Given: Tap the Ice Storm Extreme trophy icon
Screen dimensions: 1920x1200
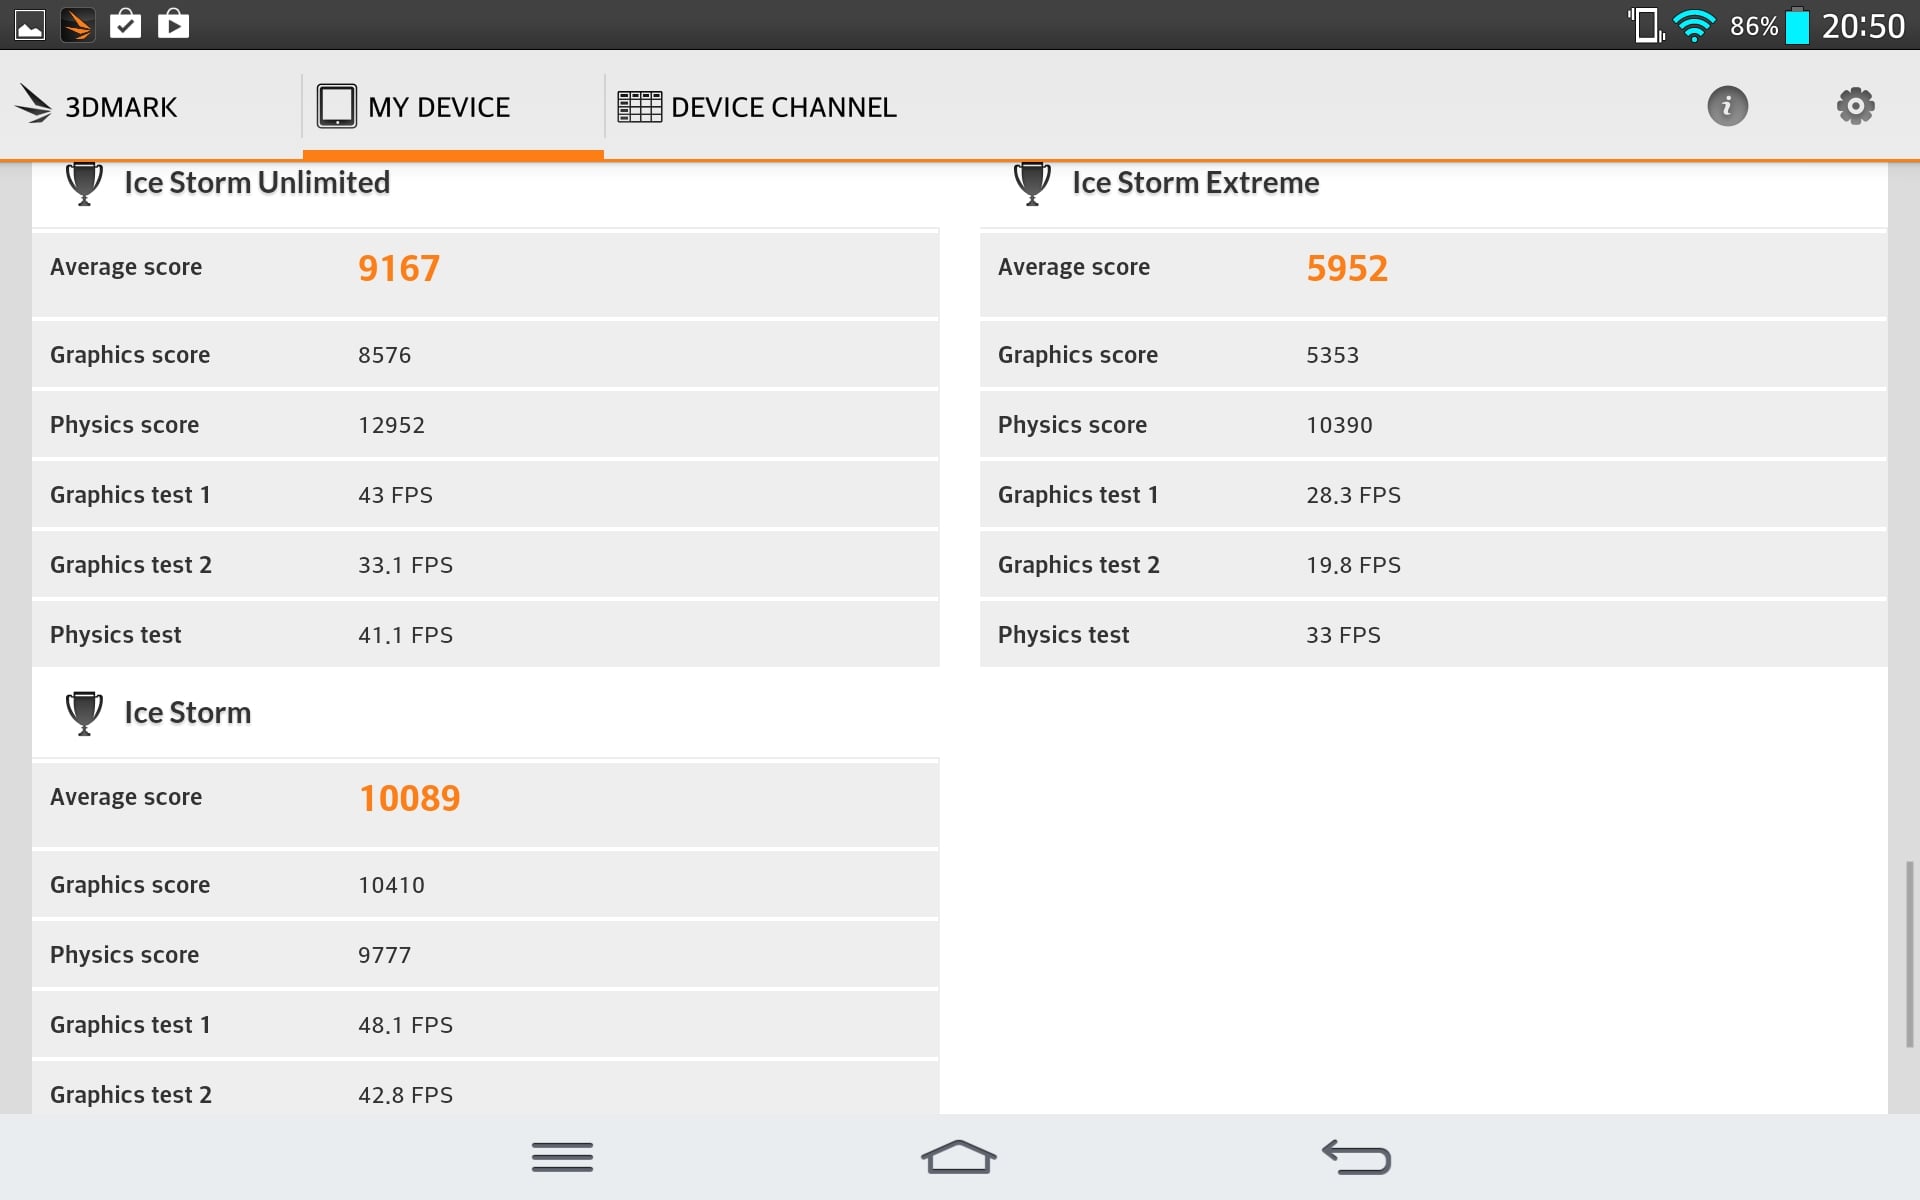Looking at the screenshot, I should pos(1032,184).
